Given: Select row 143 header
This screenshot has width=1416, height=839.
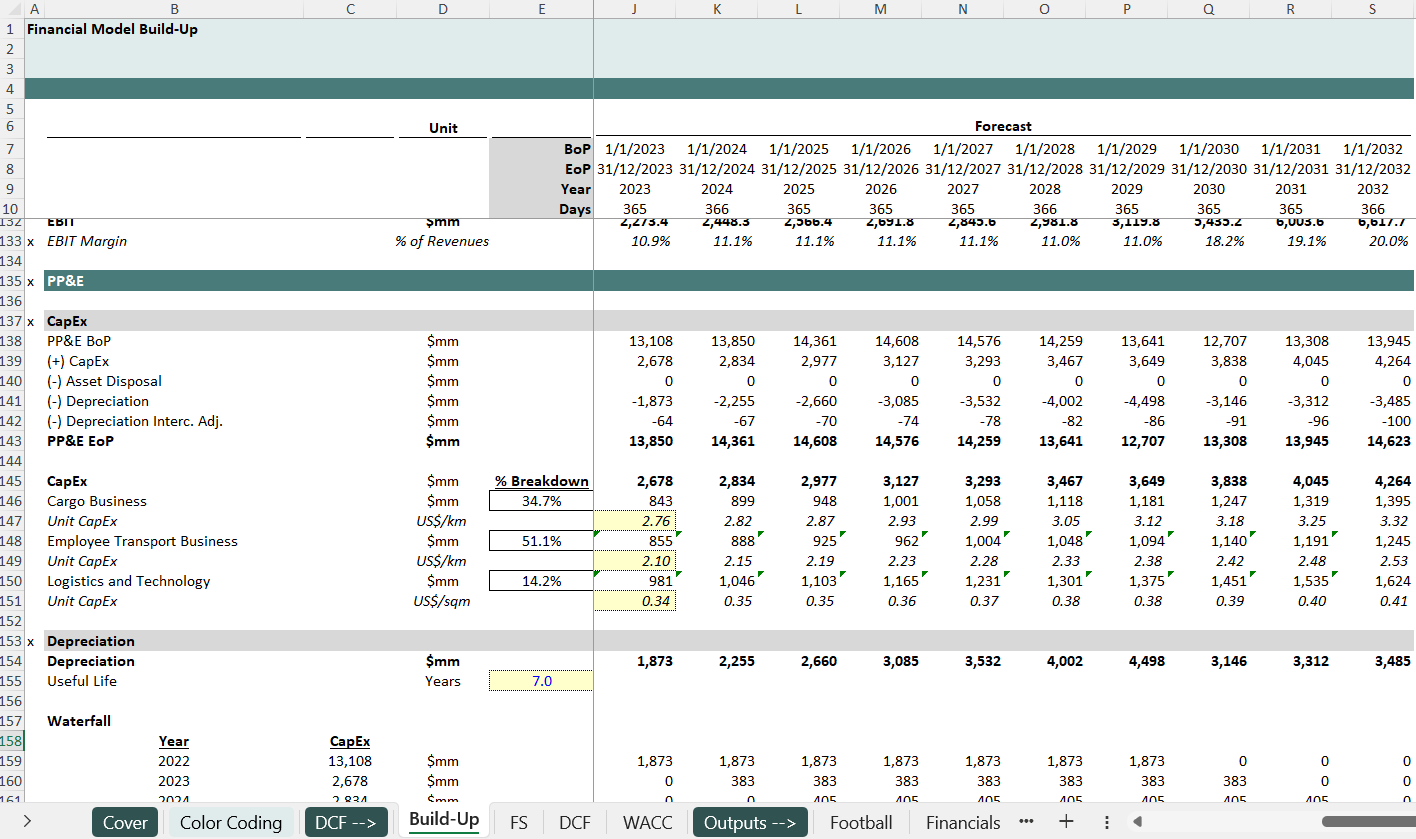Looking at the screenshot, I should click(10, 441).
